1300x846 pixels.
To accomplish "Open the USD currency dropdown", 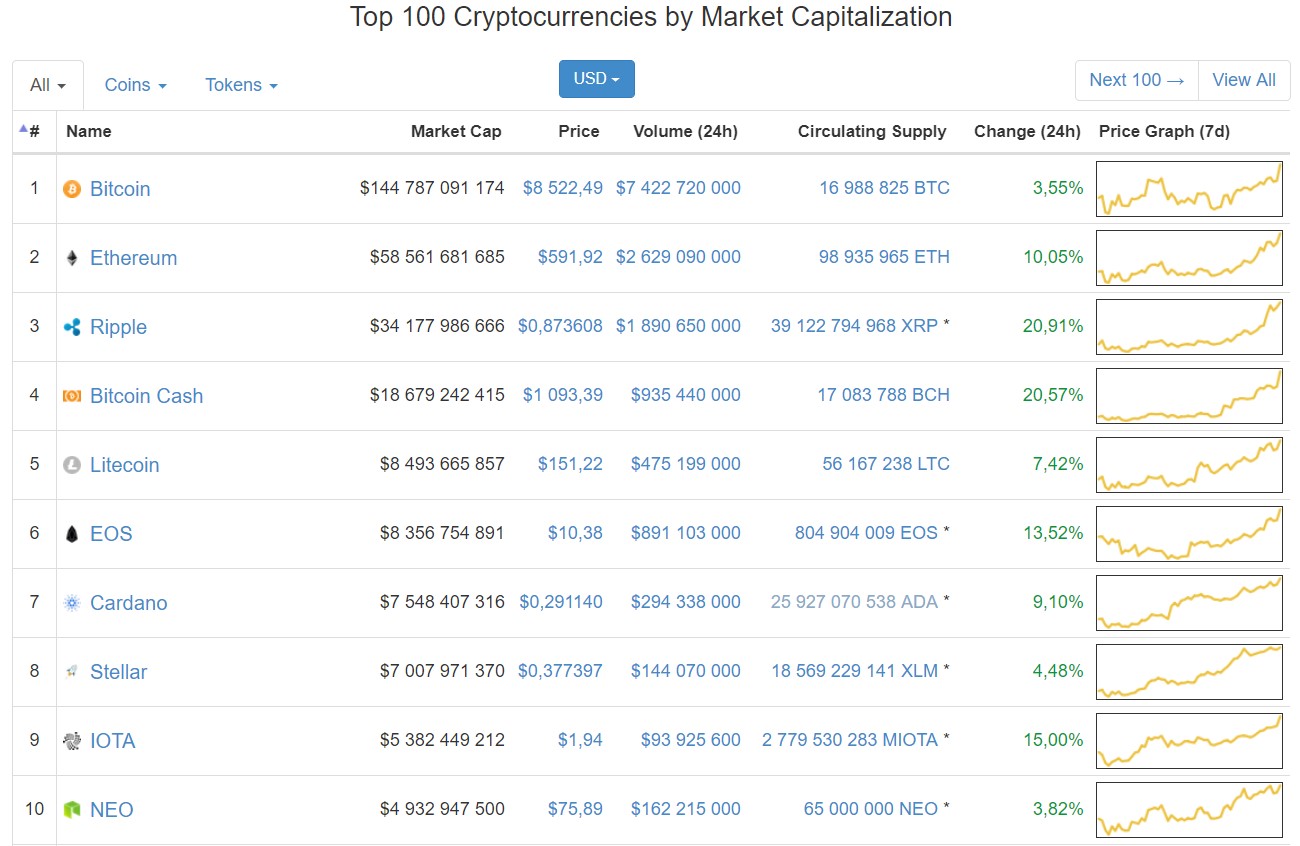I will click(x=597, y=79).
